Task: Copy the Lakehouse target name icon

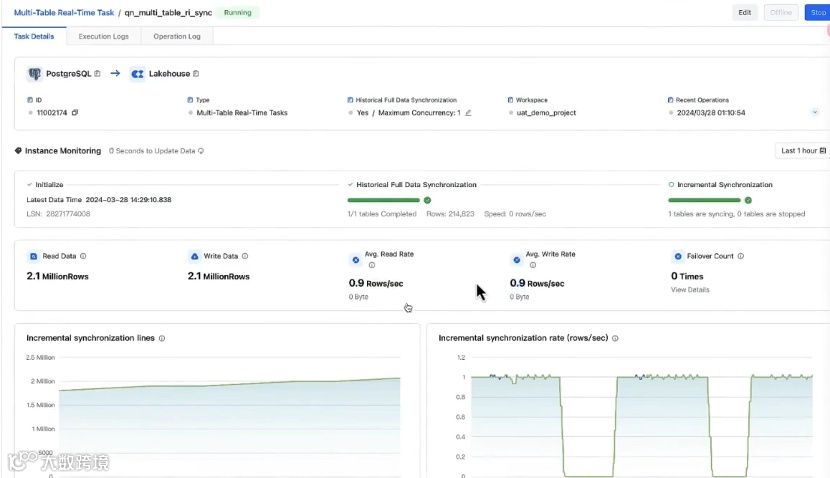Action: (196, 74)
